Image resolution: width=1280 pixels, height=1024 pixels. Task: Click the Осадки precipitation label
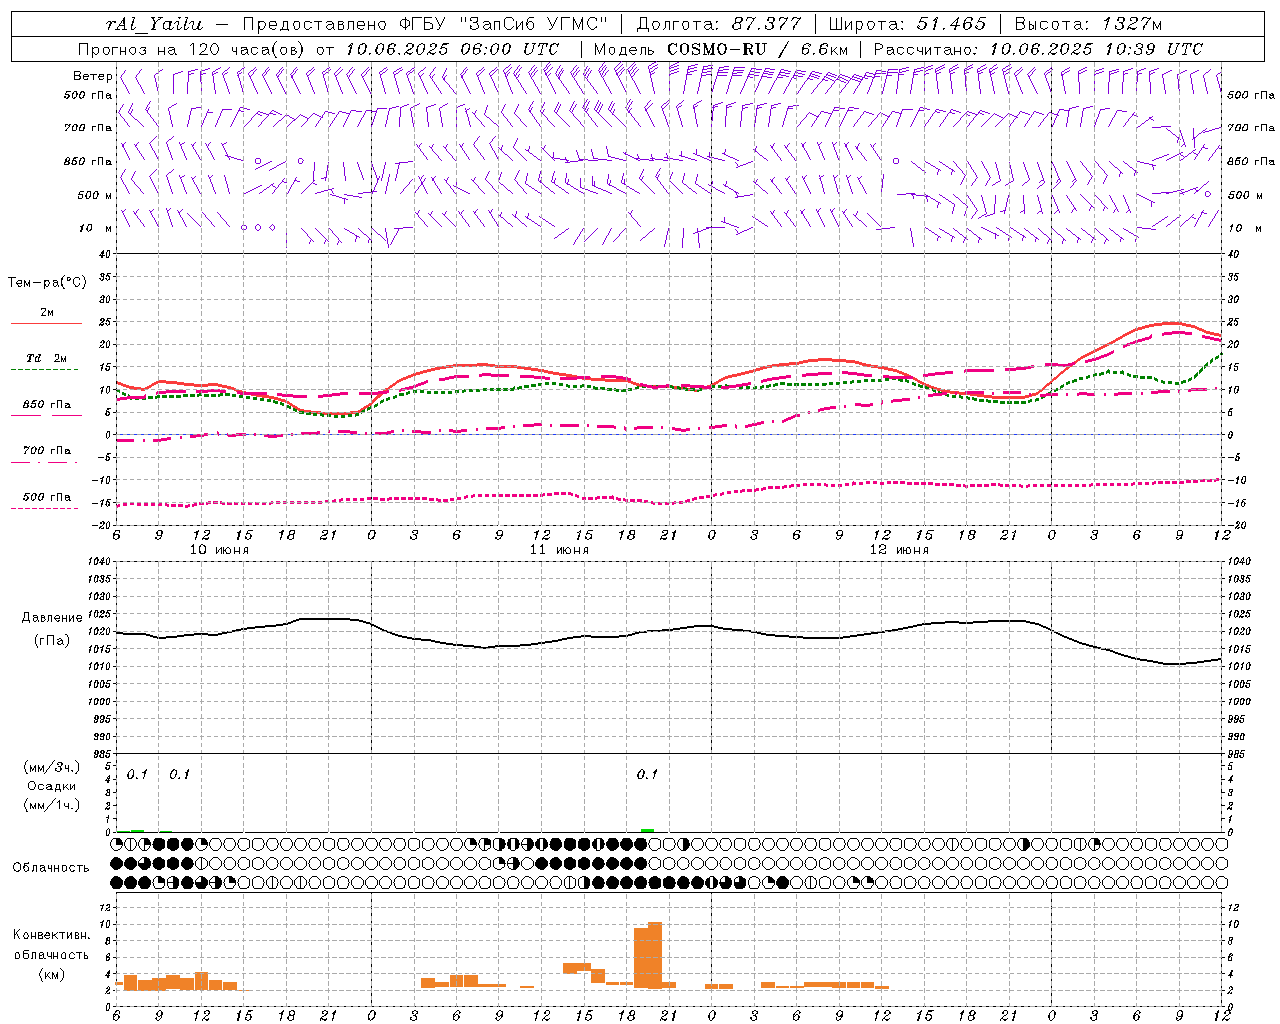click(x=52, y=786)
